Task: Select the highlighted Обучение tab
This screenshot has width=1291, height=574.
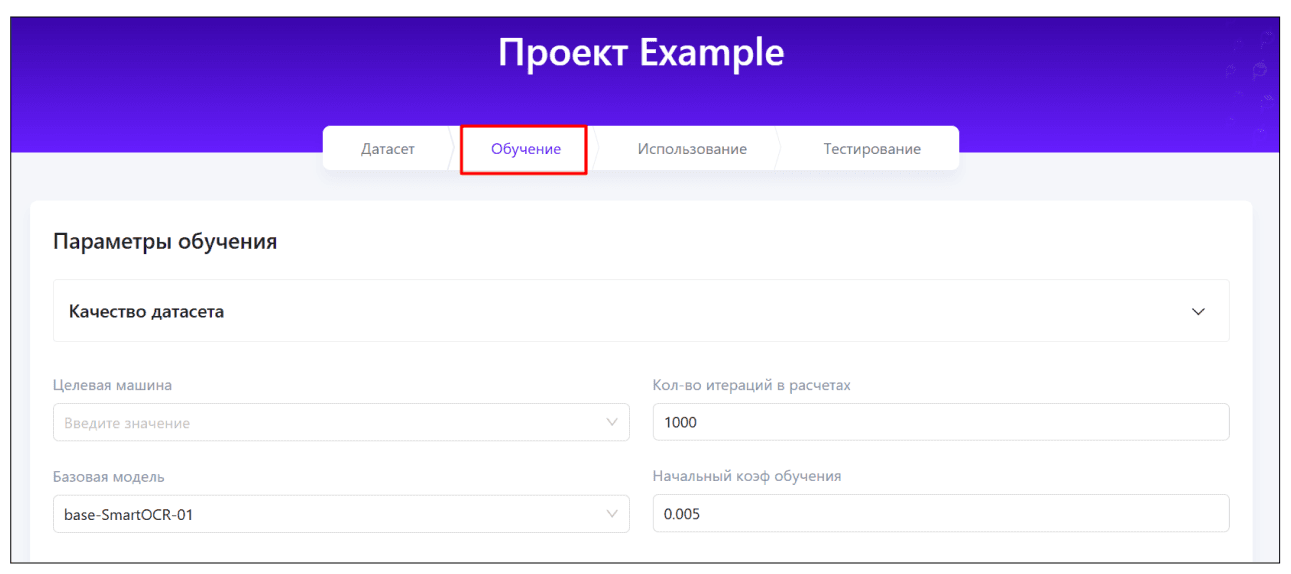Action: click(525, 149)
